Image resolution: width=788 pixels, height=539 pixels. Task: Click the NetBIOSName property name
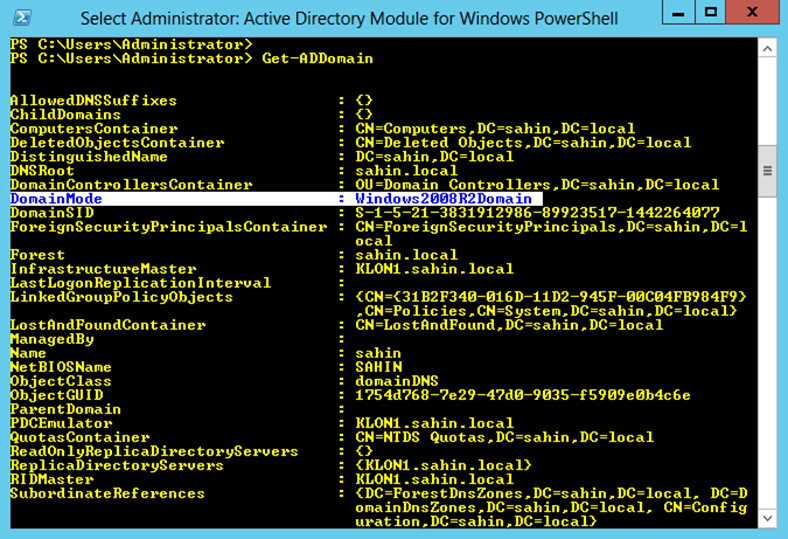coord(61,367)
